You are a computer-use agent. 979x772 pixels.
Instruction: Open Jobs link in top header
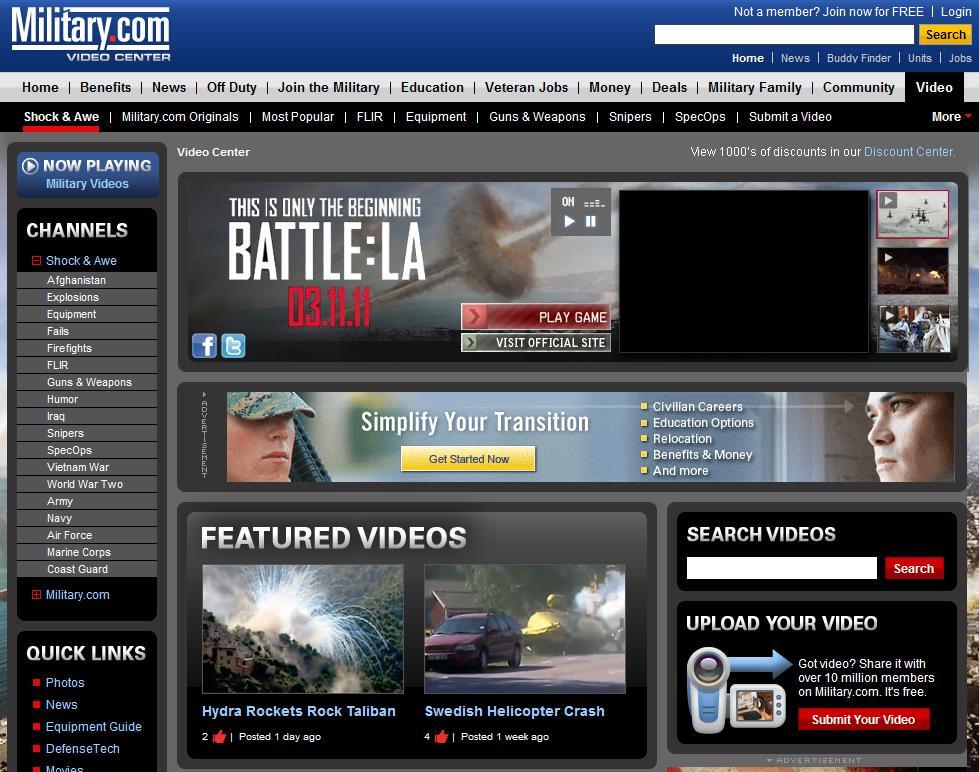coord(960,58)
